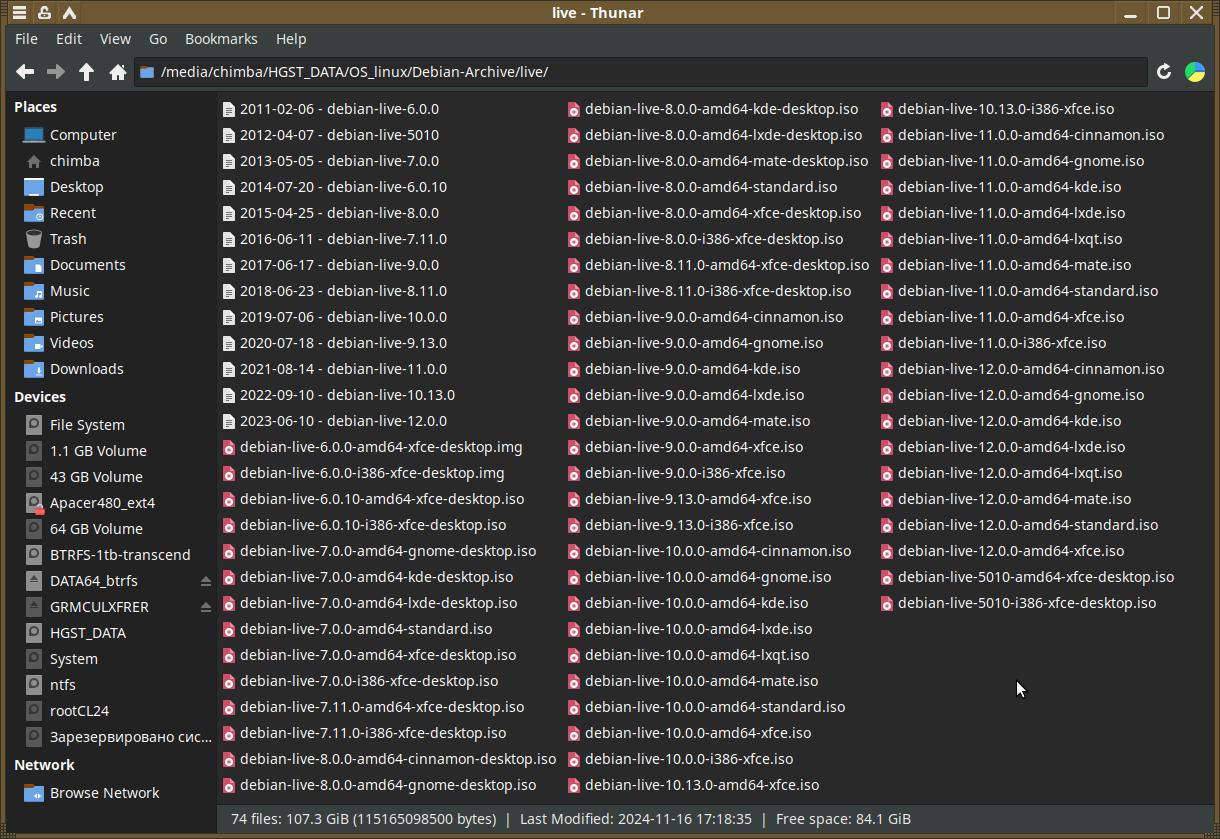Open Computer in Places sidebar

click(70, 135)
